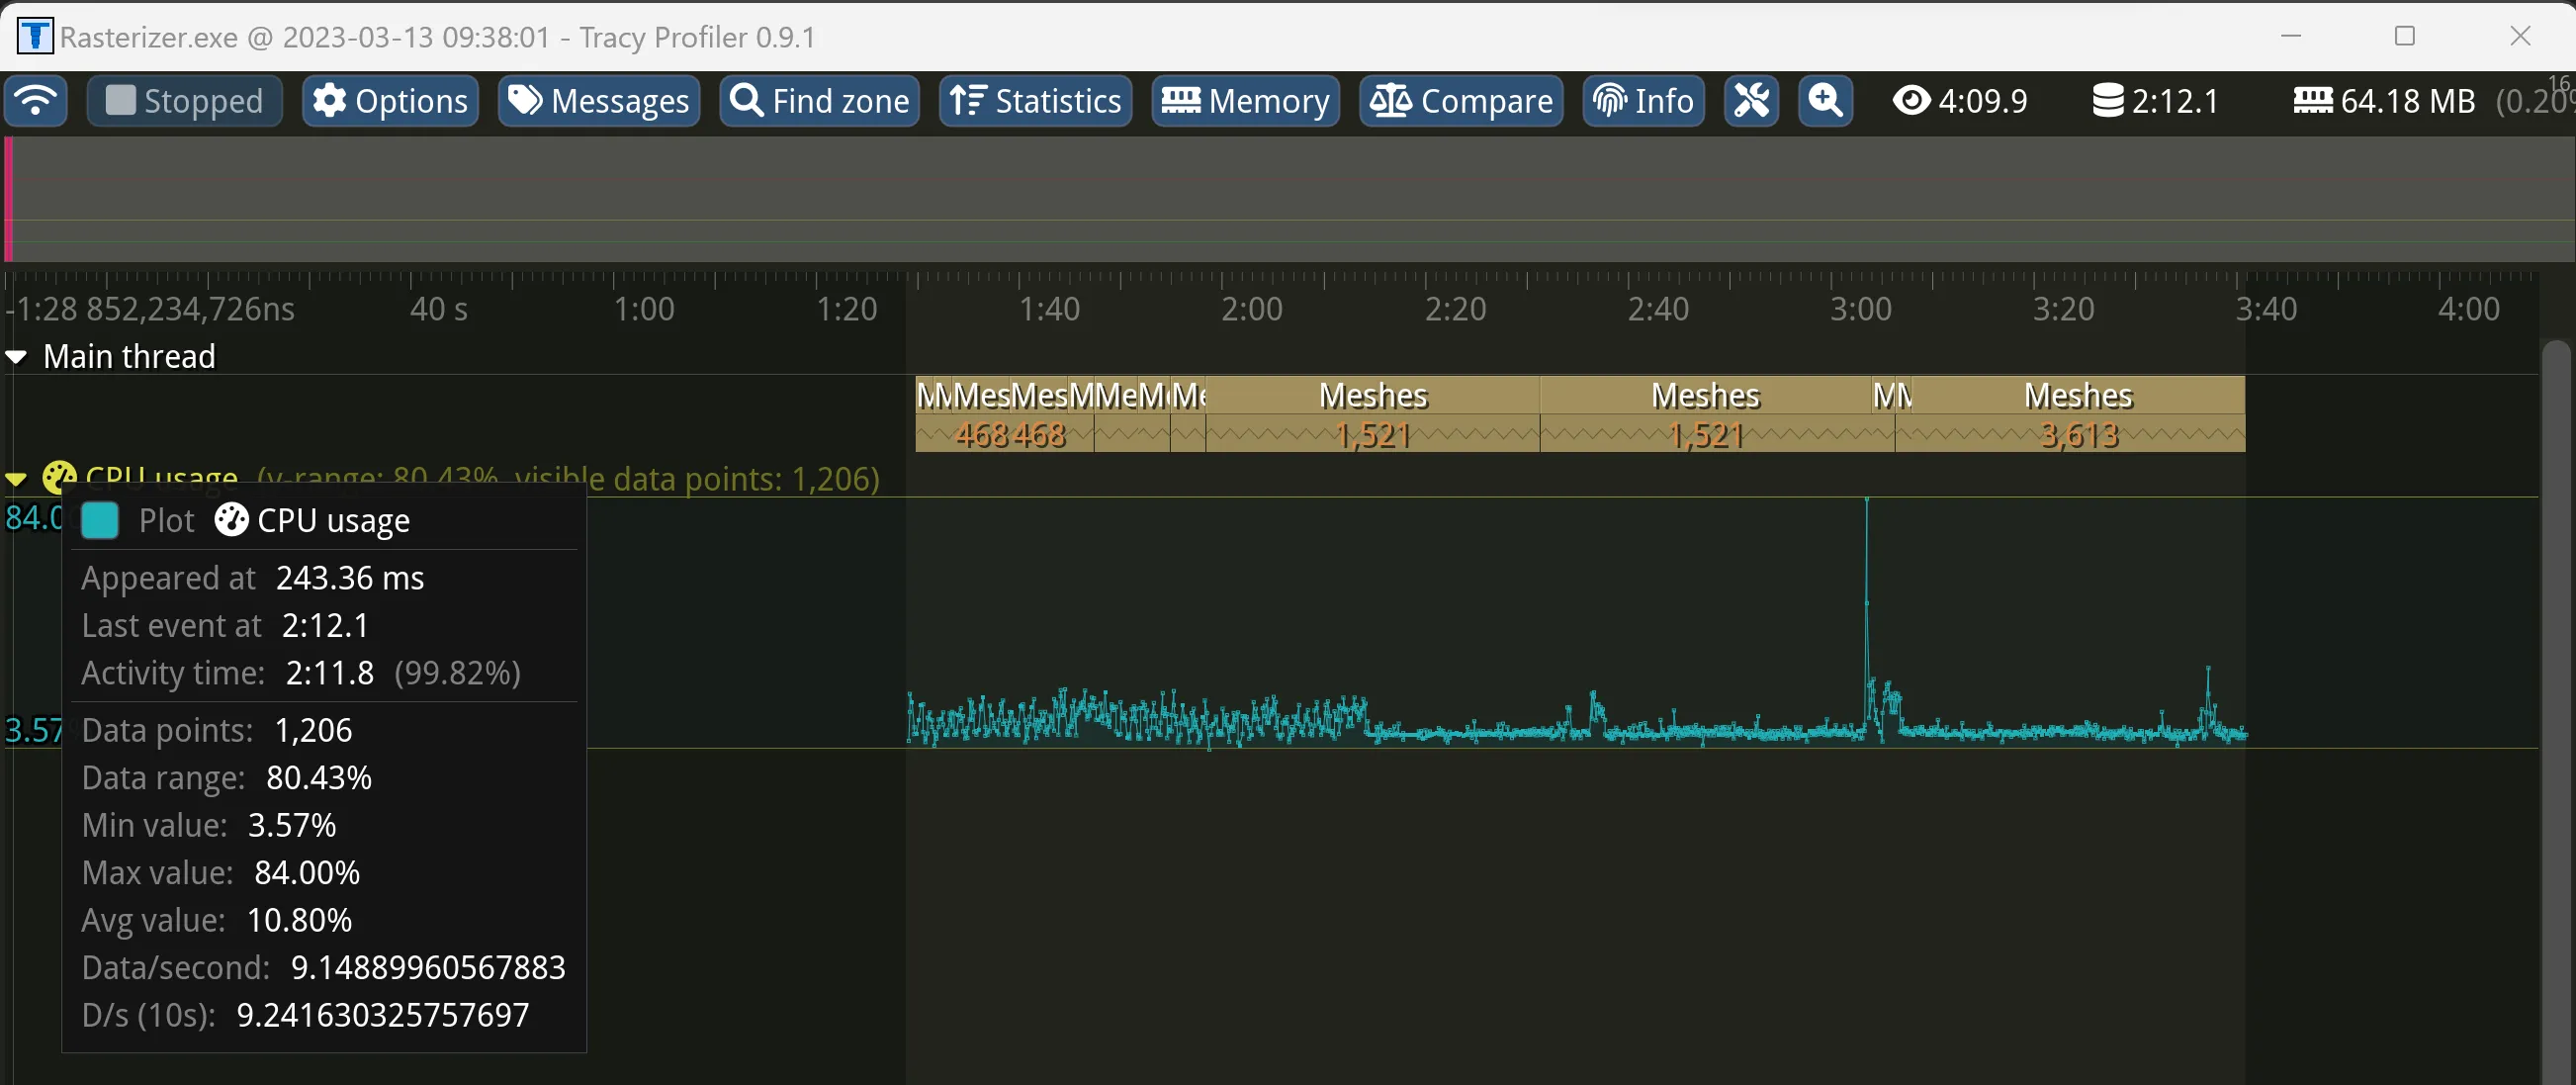Viewport: 2576px width, 1085px height.
Task: Click the sort icon in Statistics button
Action: point(967,100)
